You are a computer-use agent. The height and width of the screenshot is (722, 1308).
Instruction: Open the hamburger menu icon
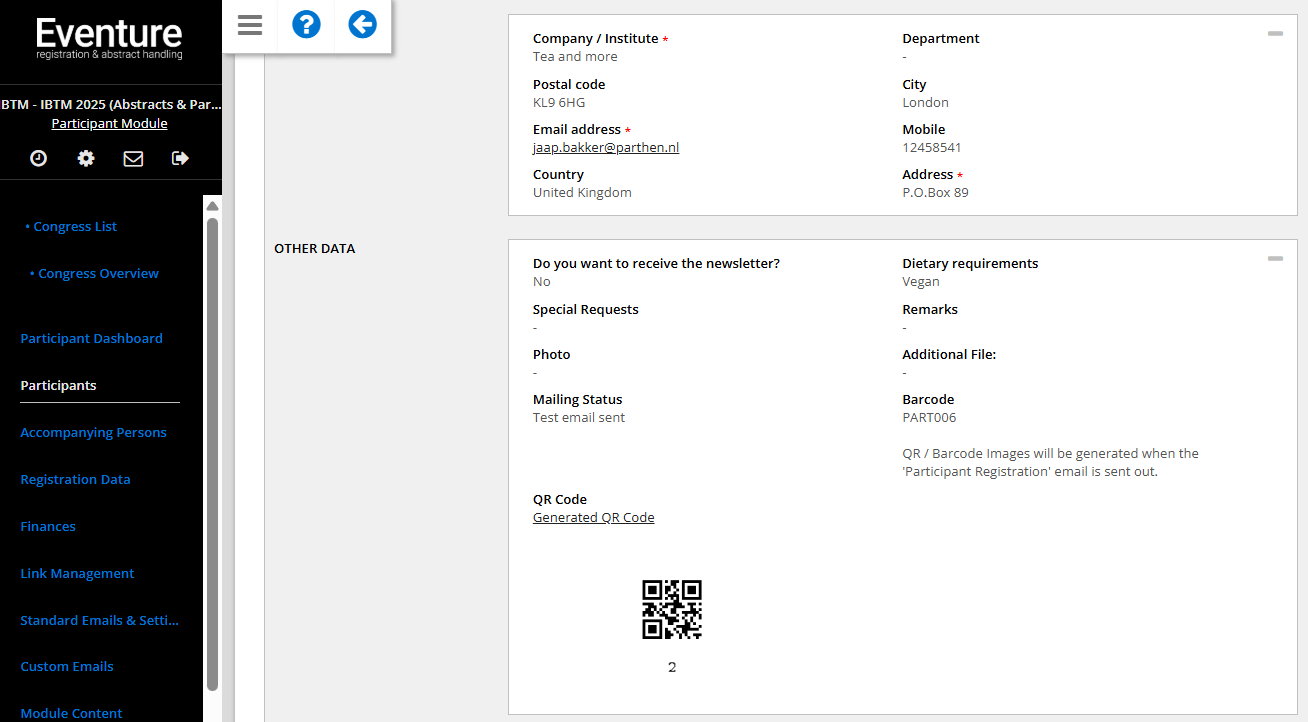point(250,25)
